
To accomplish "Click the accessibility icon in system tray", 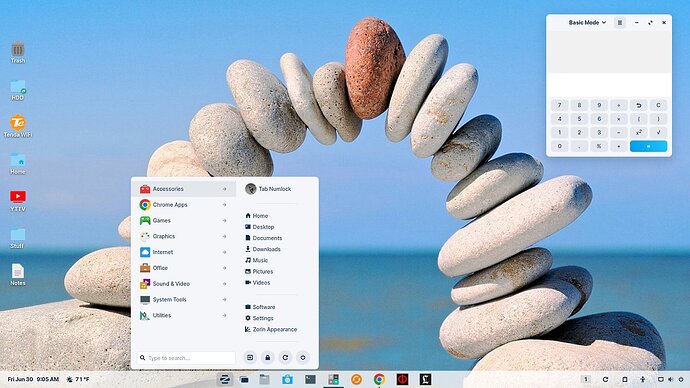I will [642, 379].
